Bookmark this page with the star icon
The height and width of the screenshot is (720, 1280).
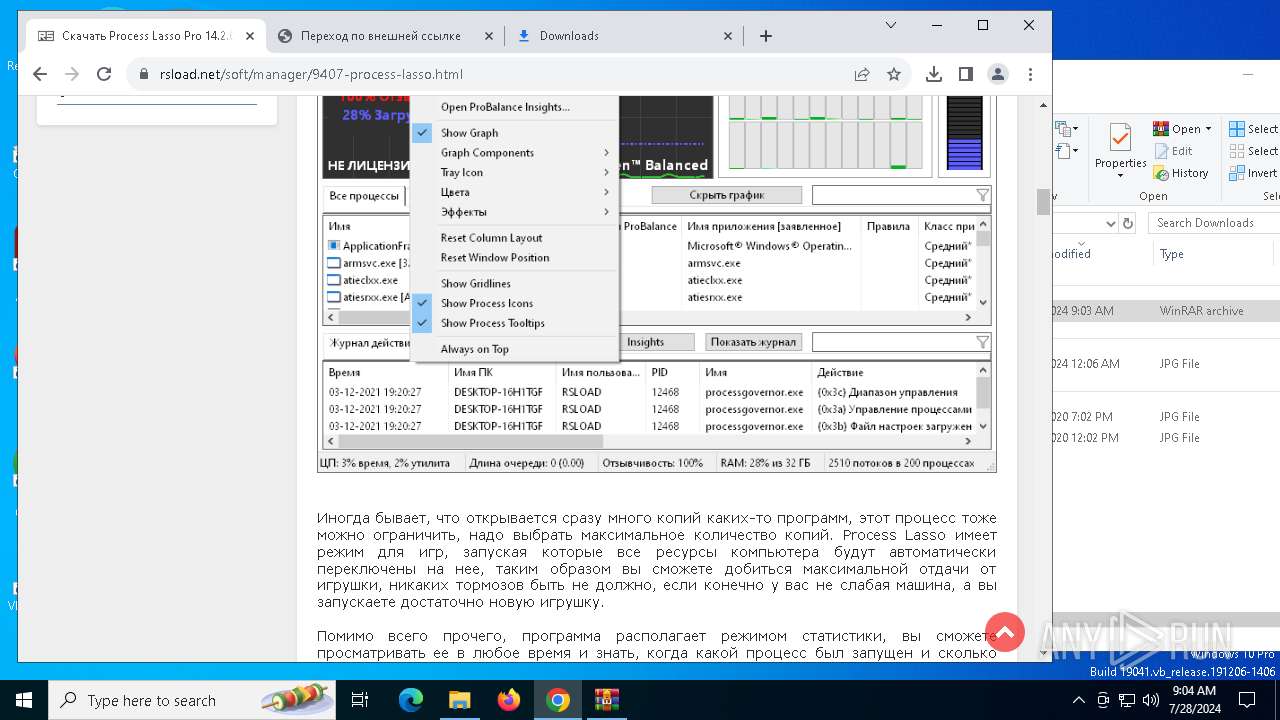(x=894, y=74)
